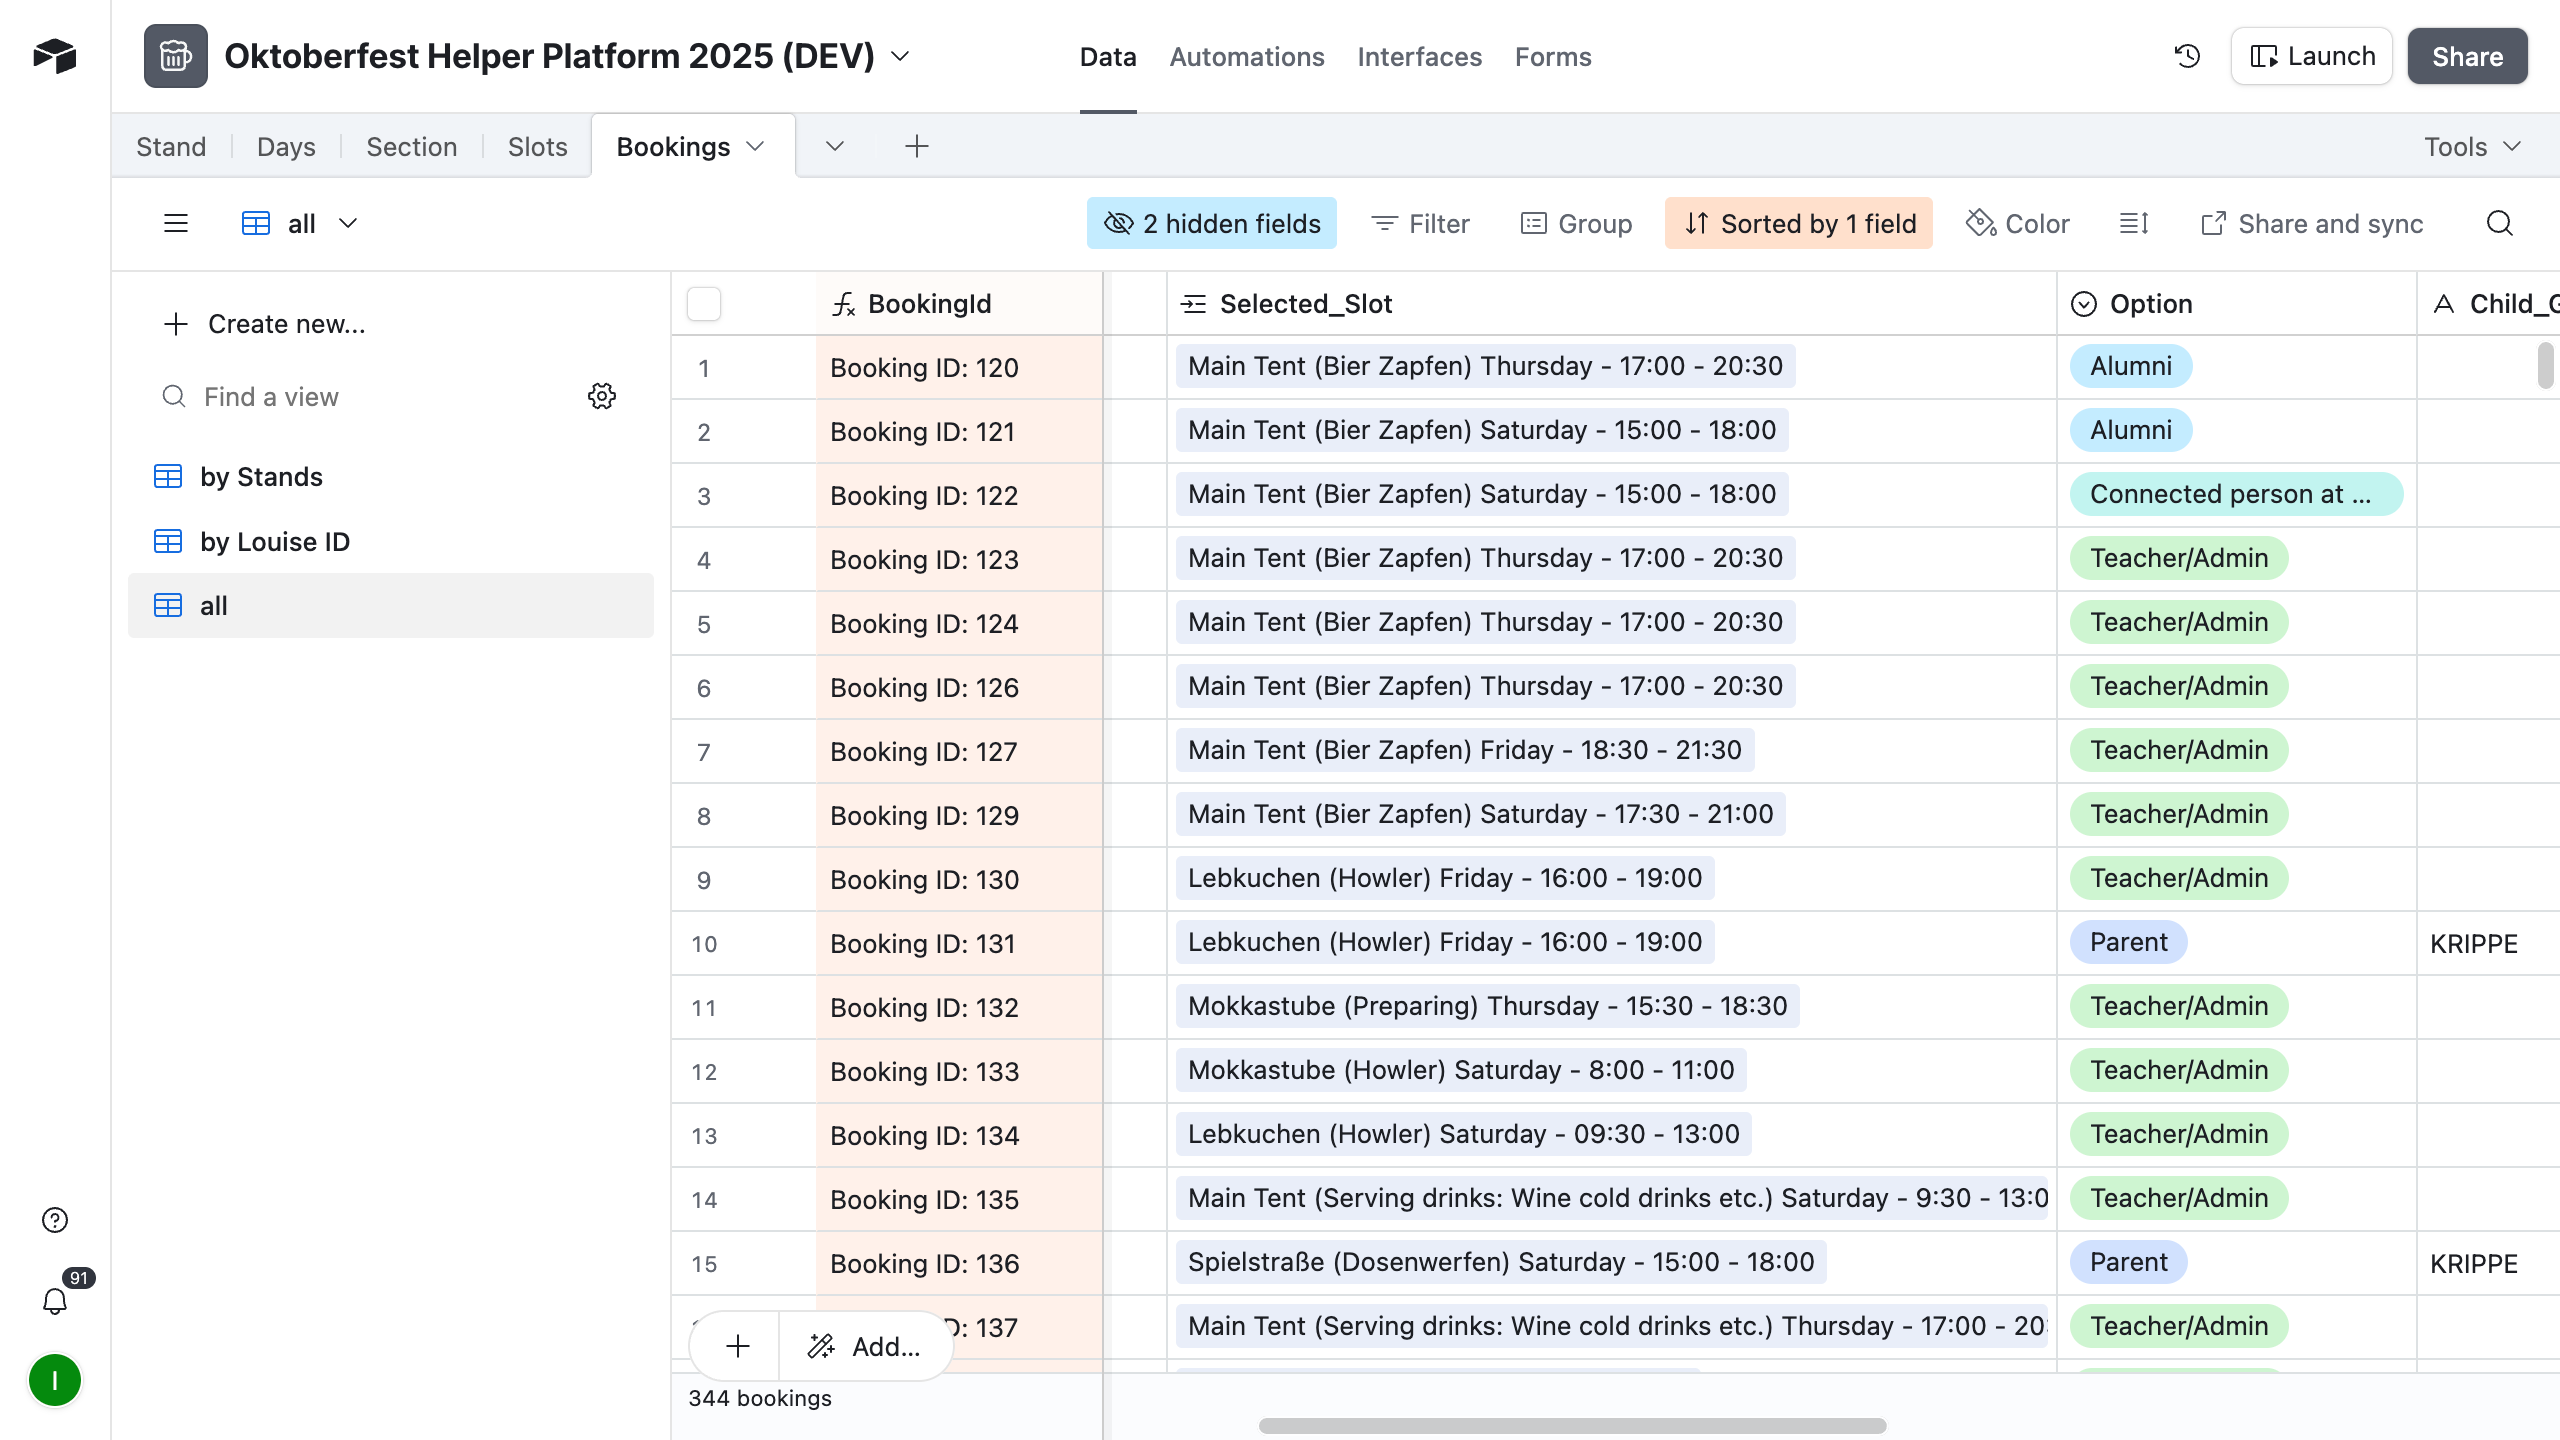Open the Slots table tab

pos(537,146)
